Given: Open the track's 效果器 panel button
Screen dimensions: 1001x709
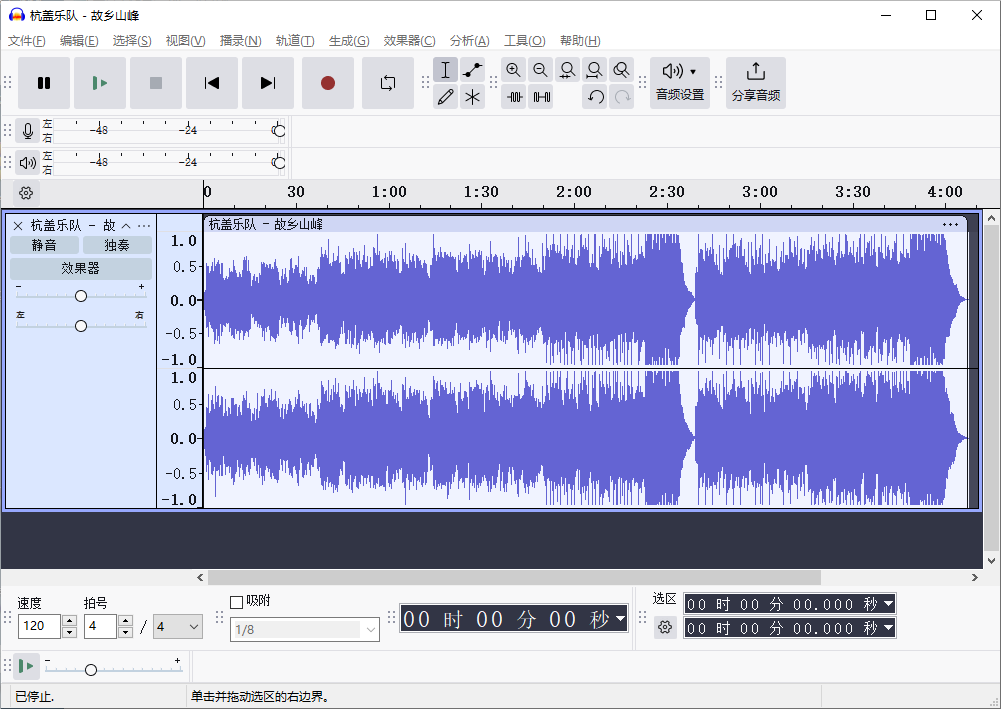Looking at the screenshot, I should (x=80, y=268).
